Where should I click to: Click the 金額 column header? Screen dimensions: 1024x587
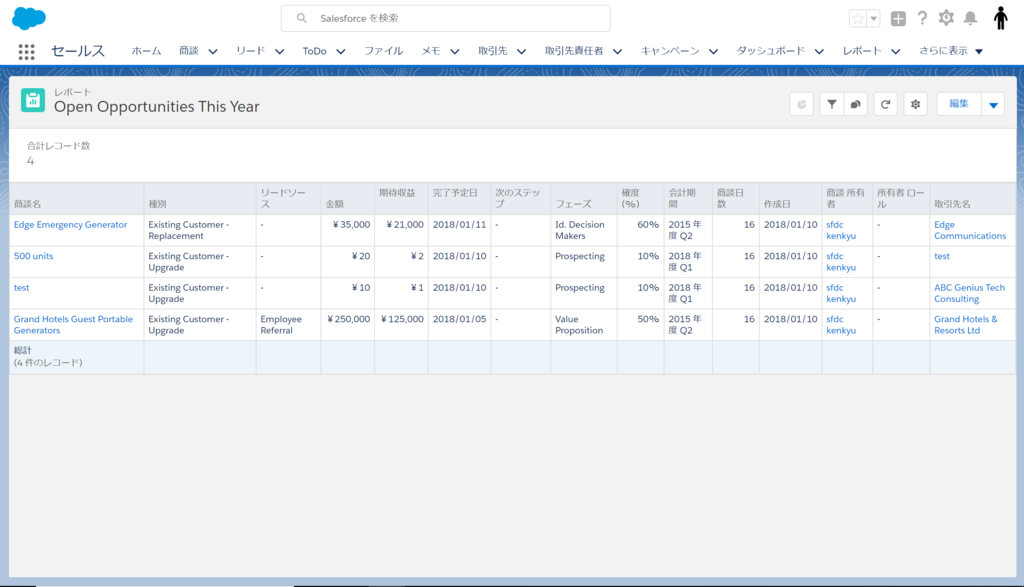click(x=347, y=199)
